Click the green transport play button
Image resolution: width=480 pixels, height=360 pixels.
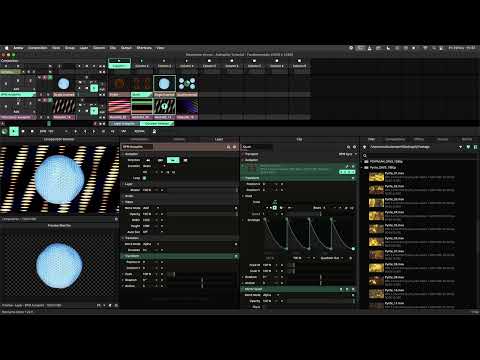pos(14,131)
